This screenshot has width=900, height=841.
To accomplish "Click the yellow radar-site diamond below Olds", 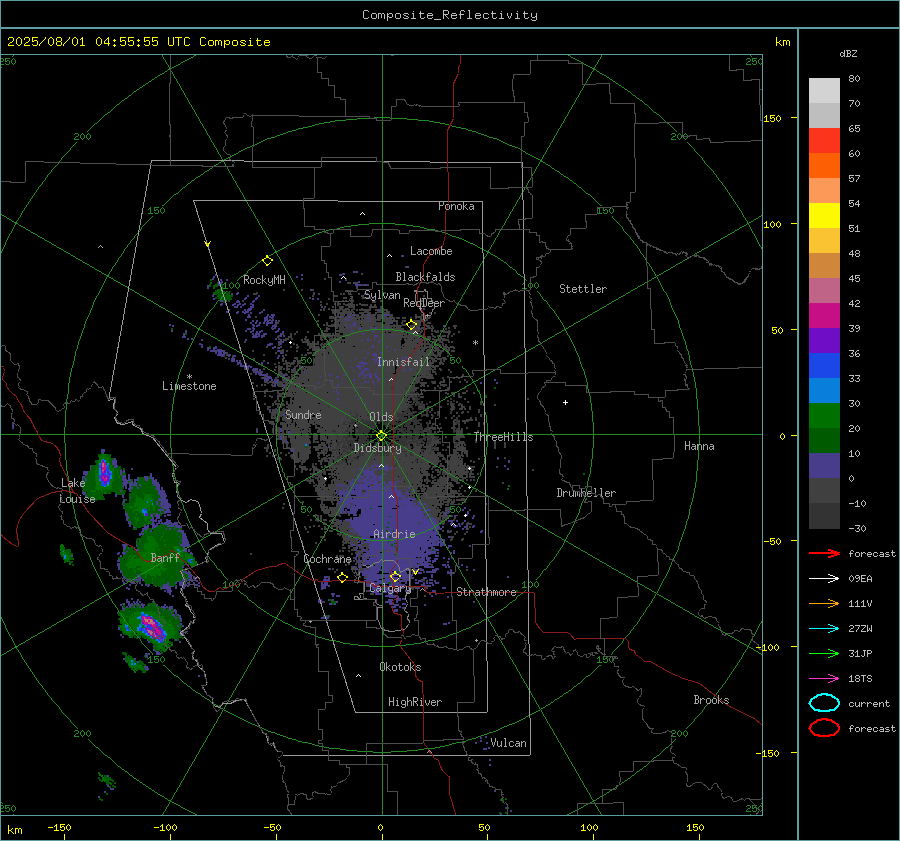I will pyautogui.click(x=381, y=436).
